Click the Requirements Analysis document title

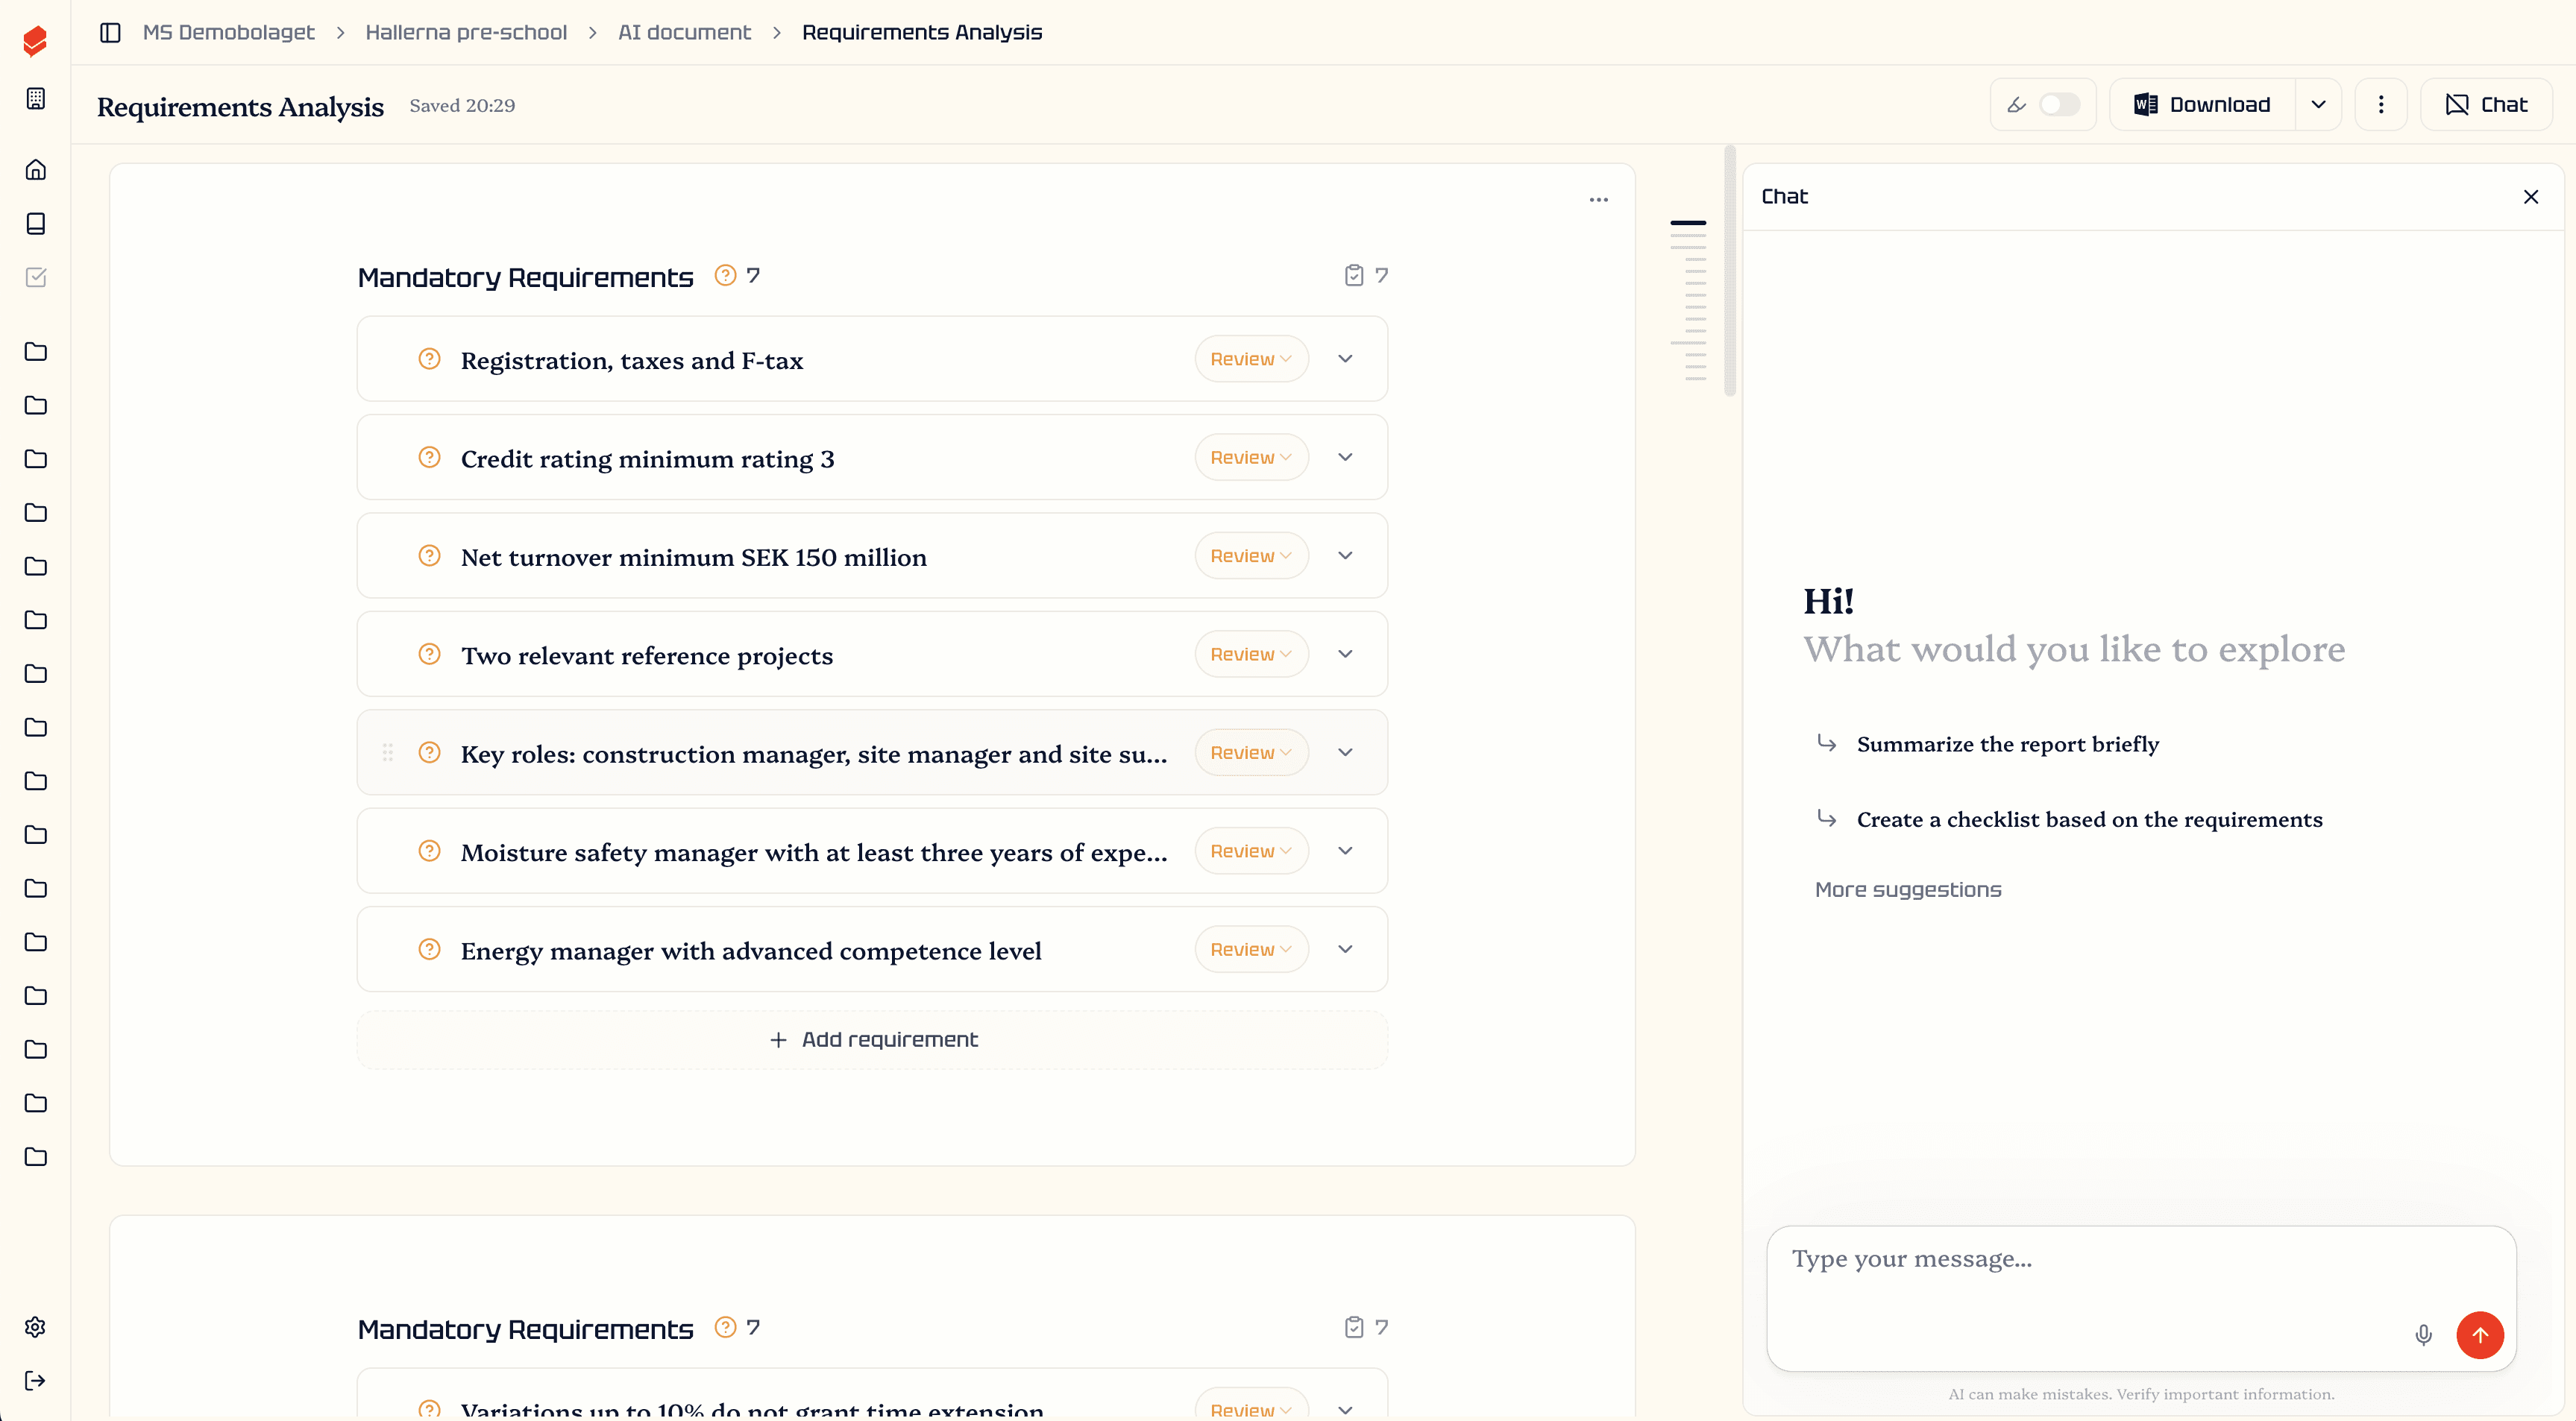240,106
